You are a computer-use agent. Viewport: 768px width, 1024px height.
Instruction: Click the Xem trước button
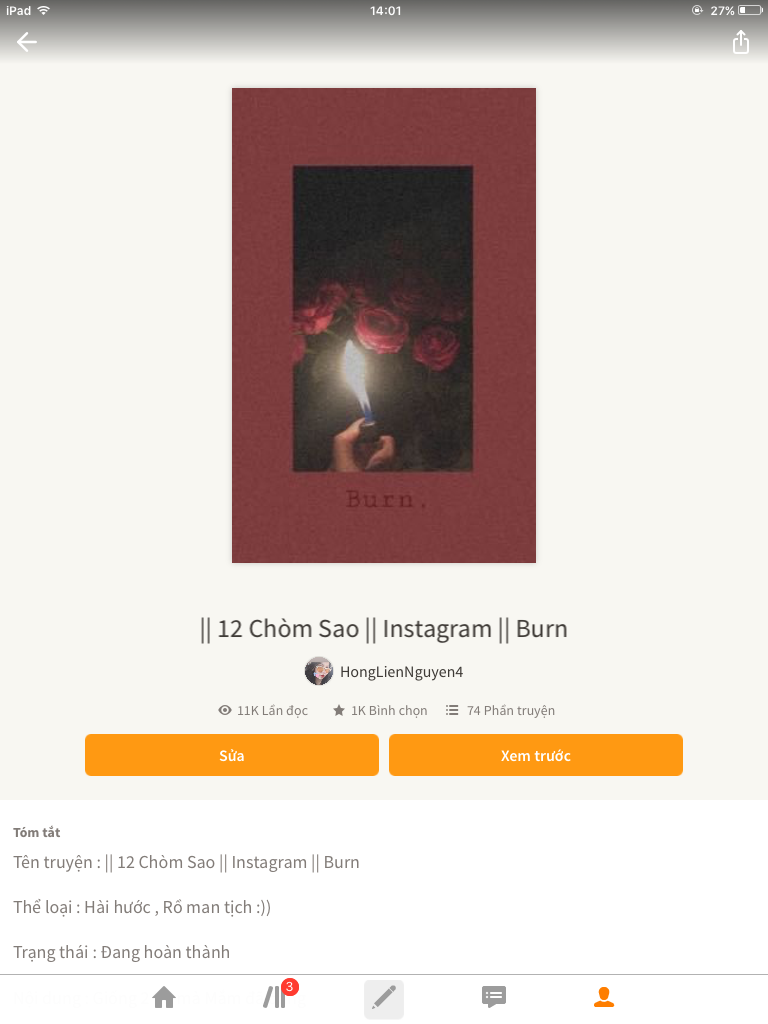536,755
